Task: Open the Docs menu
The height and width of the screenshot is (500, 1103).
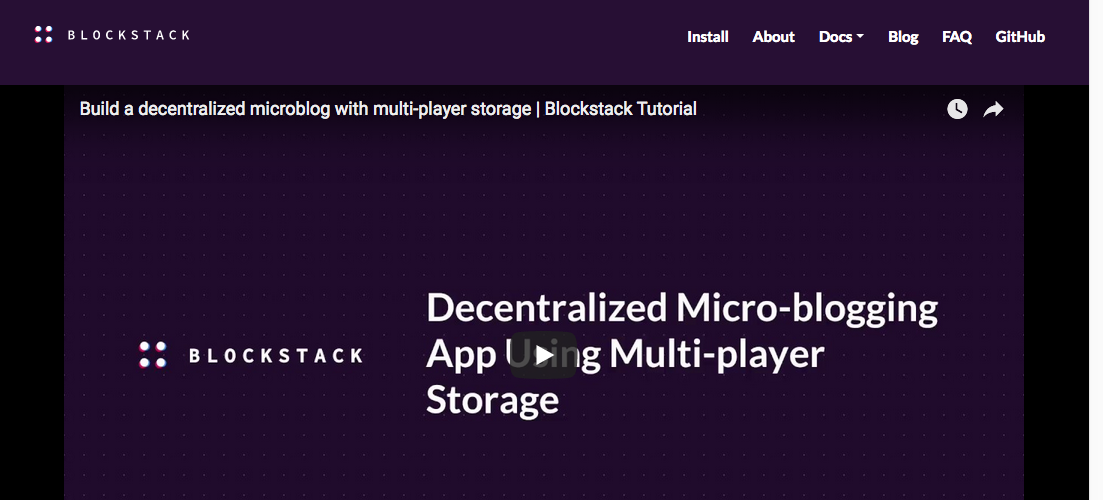Action: 836,37
